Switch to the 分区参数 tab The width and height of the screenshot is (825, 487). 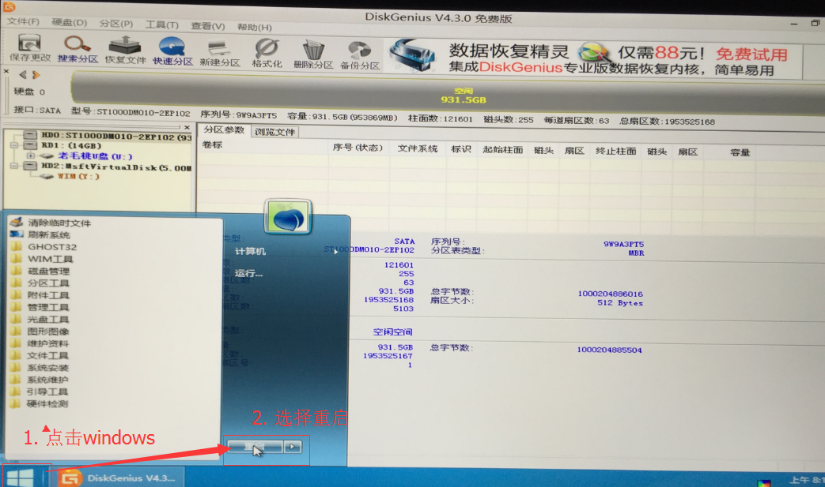pyautogui.click(x=224, y=130)
